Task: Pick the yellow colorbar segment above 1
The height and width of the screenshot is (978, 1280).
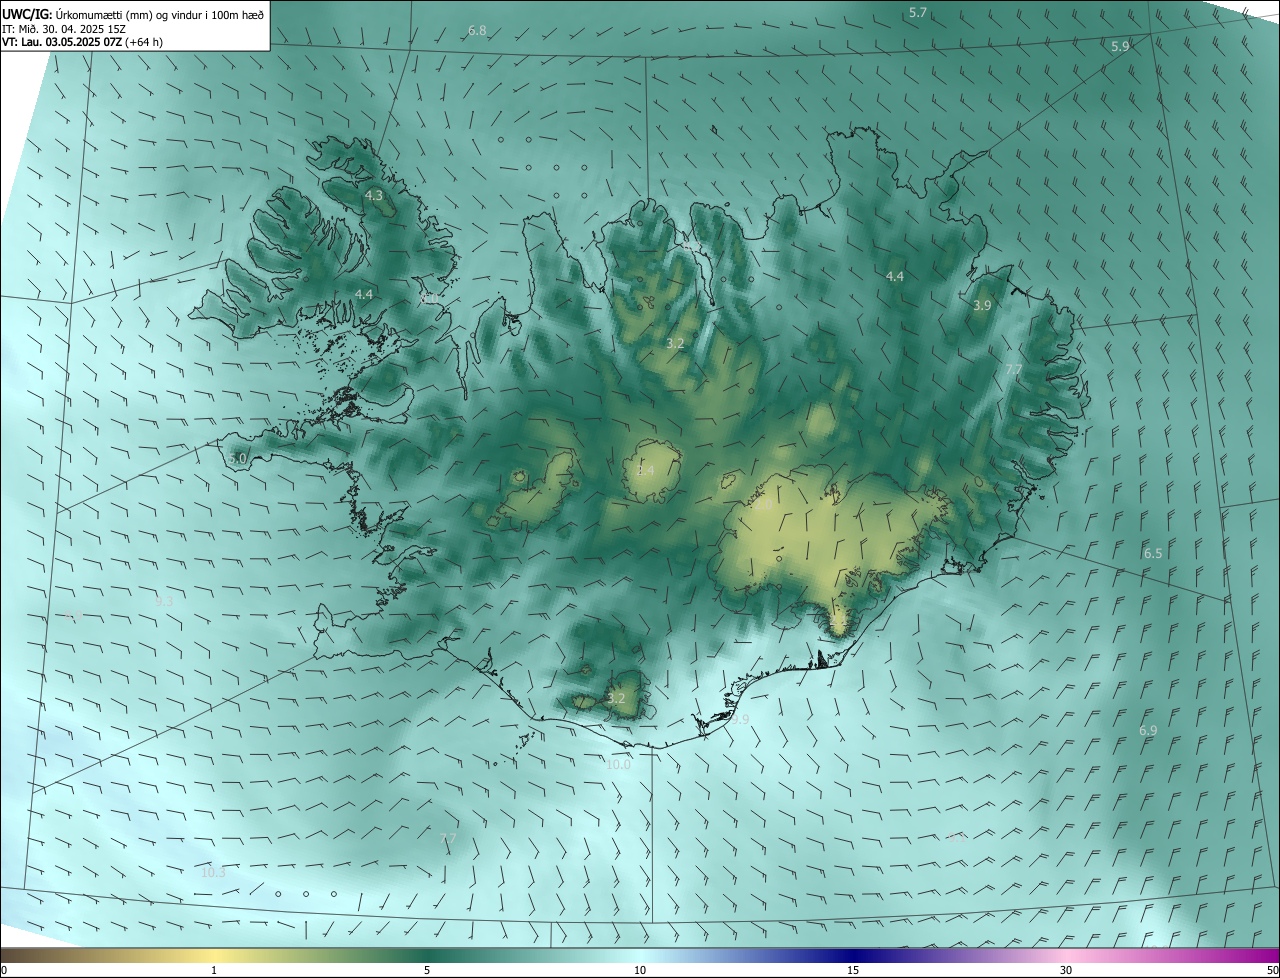Action: click(x=214, y=955)
